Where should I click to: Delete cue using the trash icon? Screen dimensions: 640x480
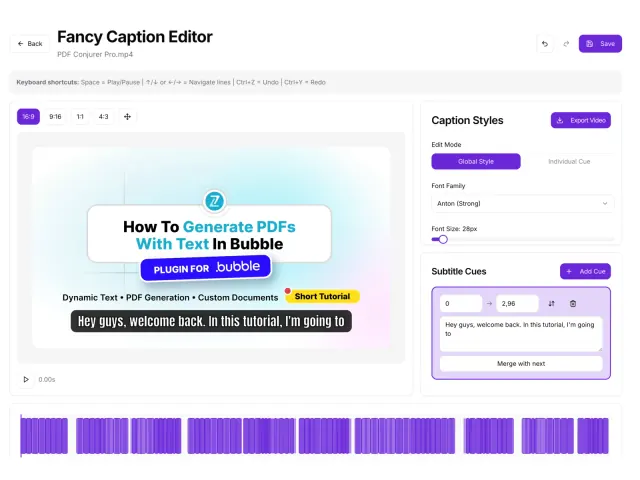tap(573, 304)
